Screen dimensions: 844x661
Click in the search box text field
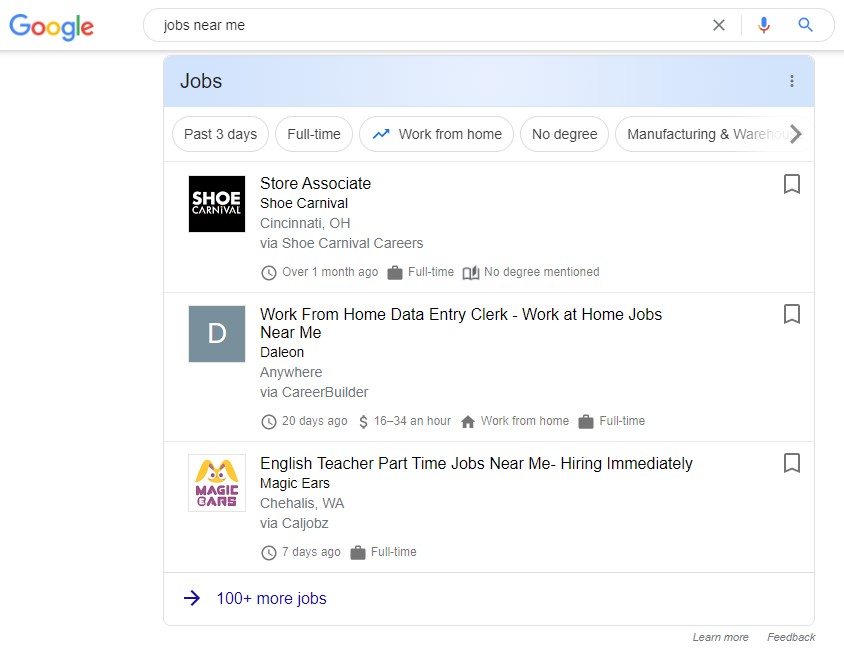[431, 25]
